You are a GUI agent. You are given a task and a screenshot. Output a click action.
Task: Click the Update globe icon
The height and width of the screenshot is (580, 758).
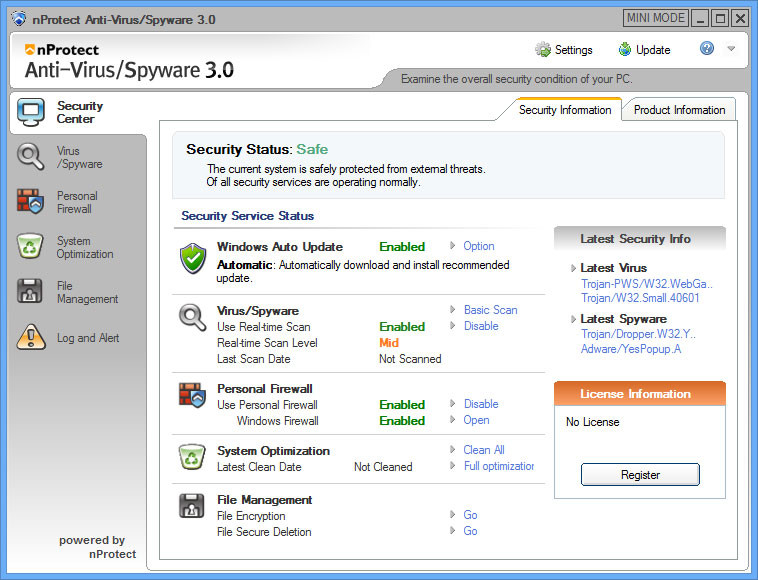[x=625, y=49]
